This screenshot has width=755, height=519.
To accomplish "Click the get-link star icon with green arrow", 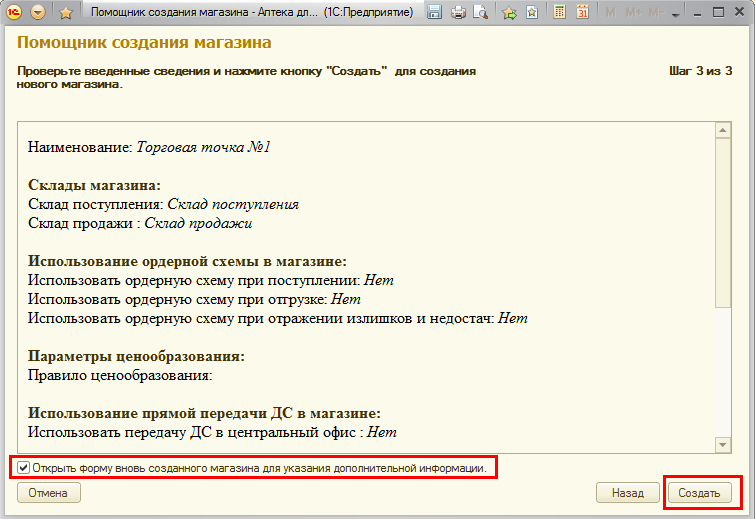I will click(x=509, y=13).
